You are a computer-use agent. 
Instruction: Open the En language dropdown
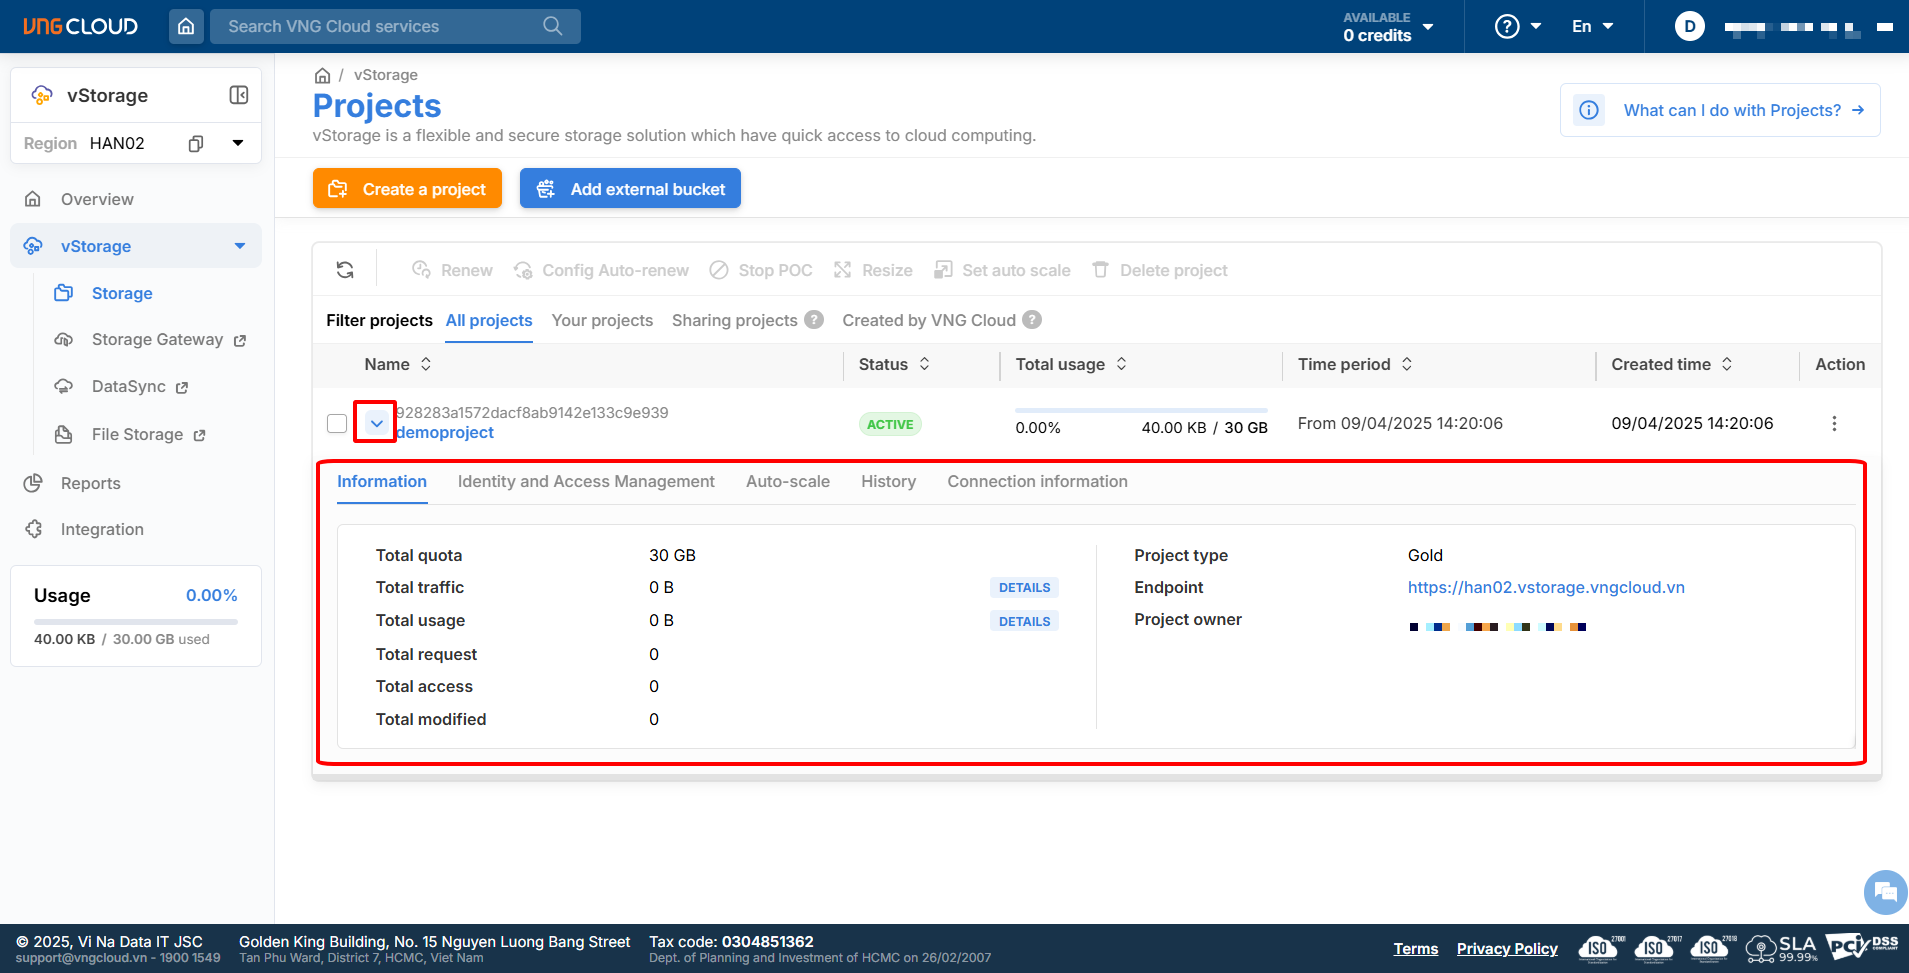(1592, 26)
